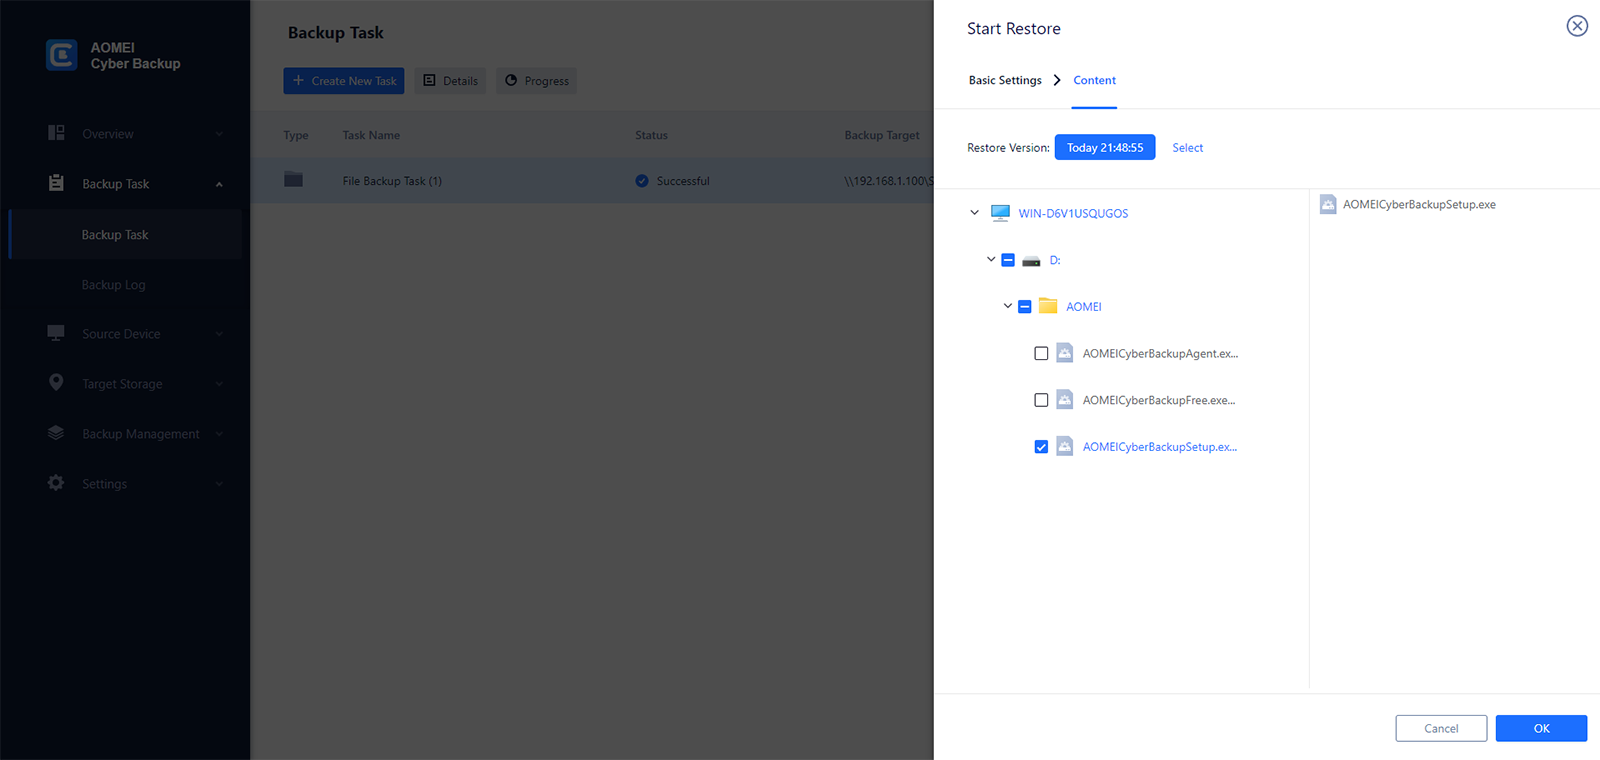The height and width of the screenshot is (760, 1600).
Task: Open the Source Device menu item
Action: [121, 334]
